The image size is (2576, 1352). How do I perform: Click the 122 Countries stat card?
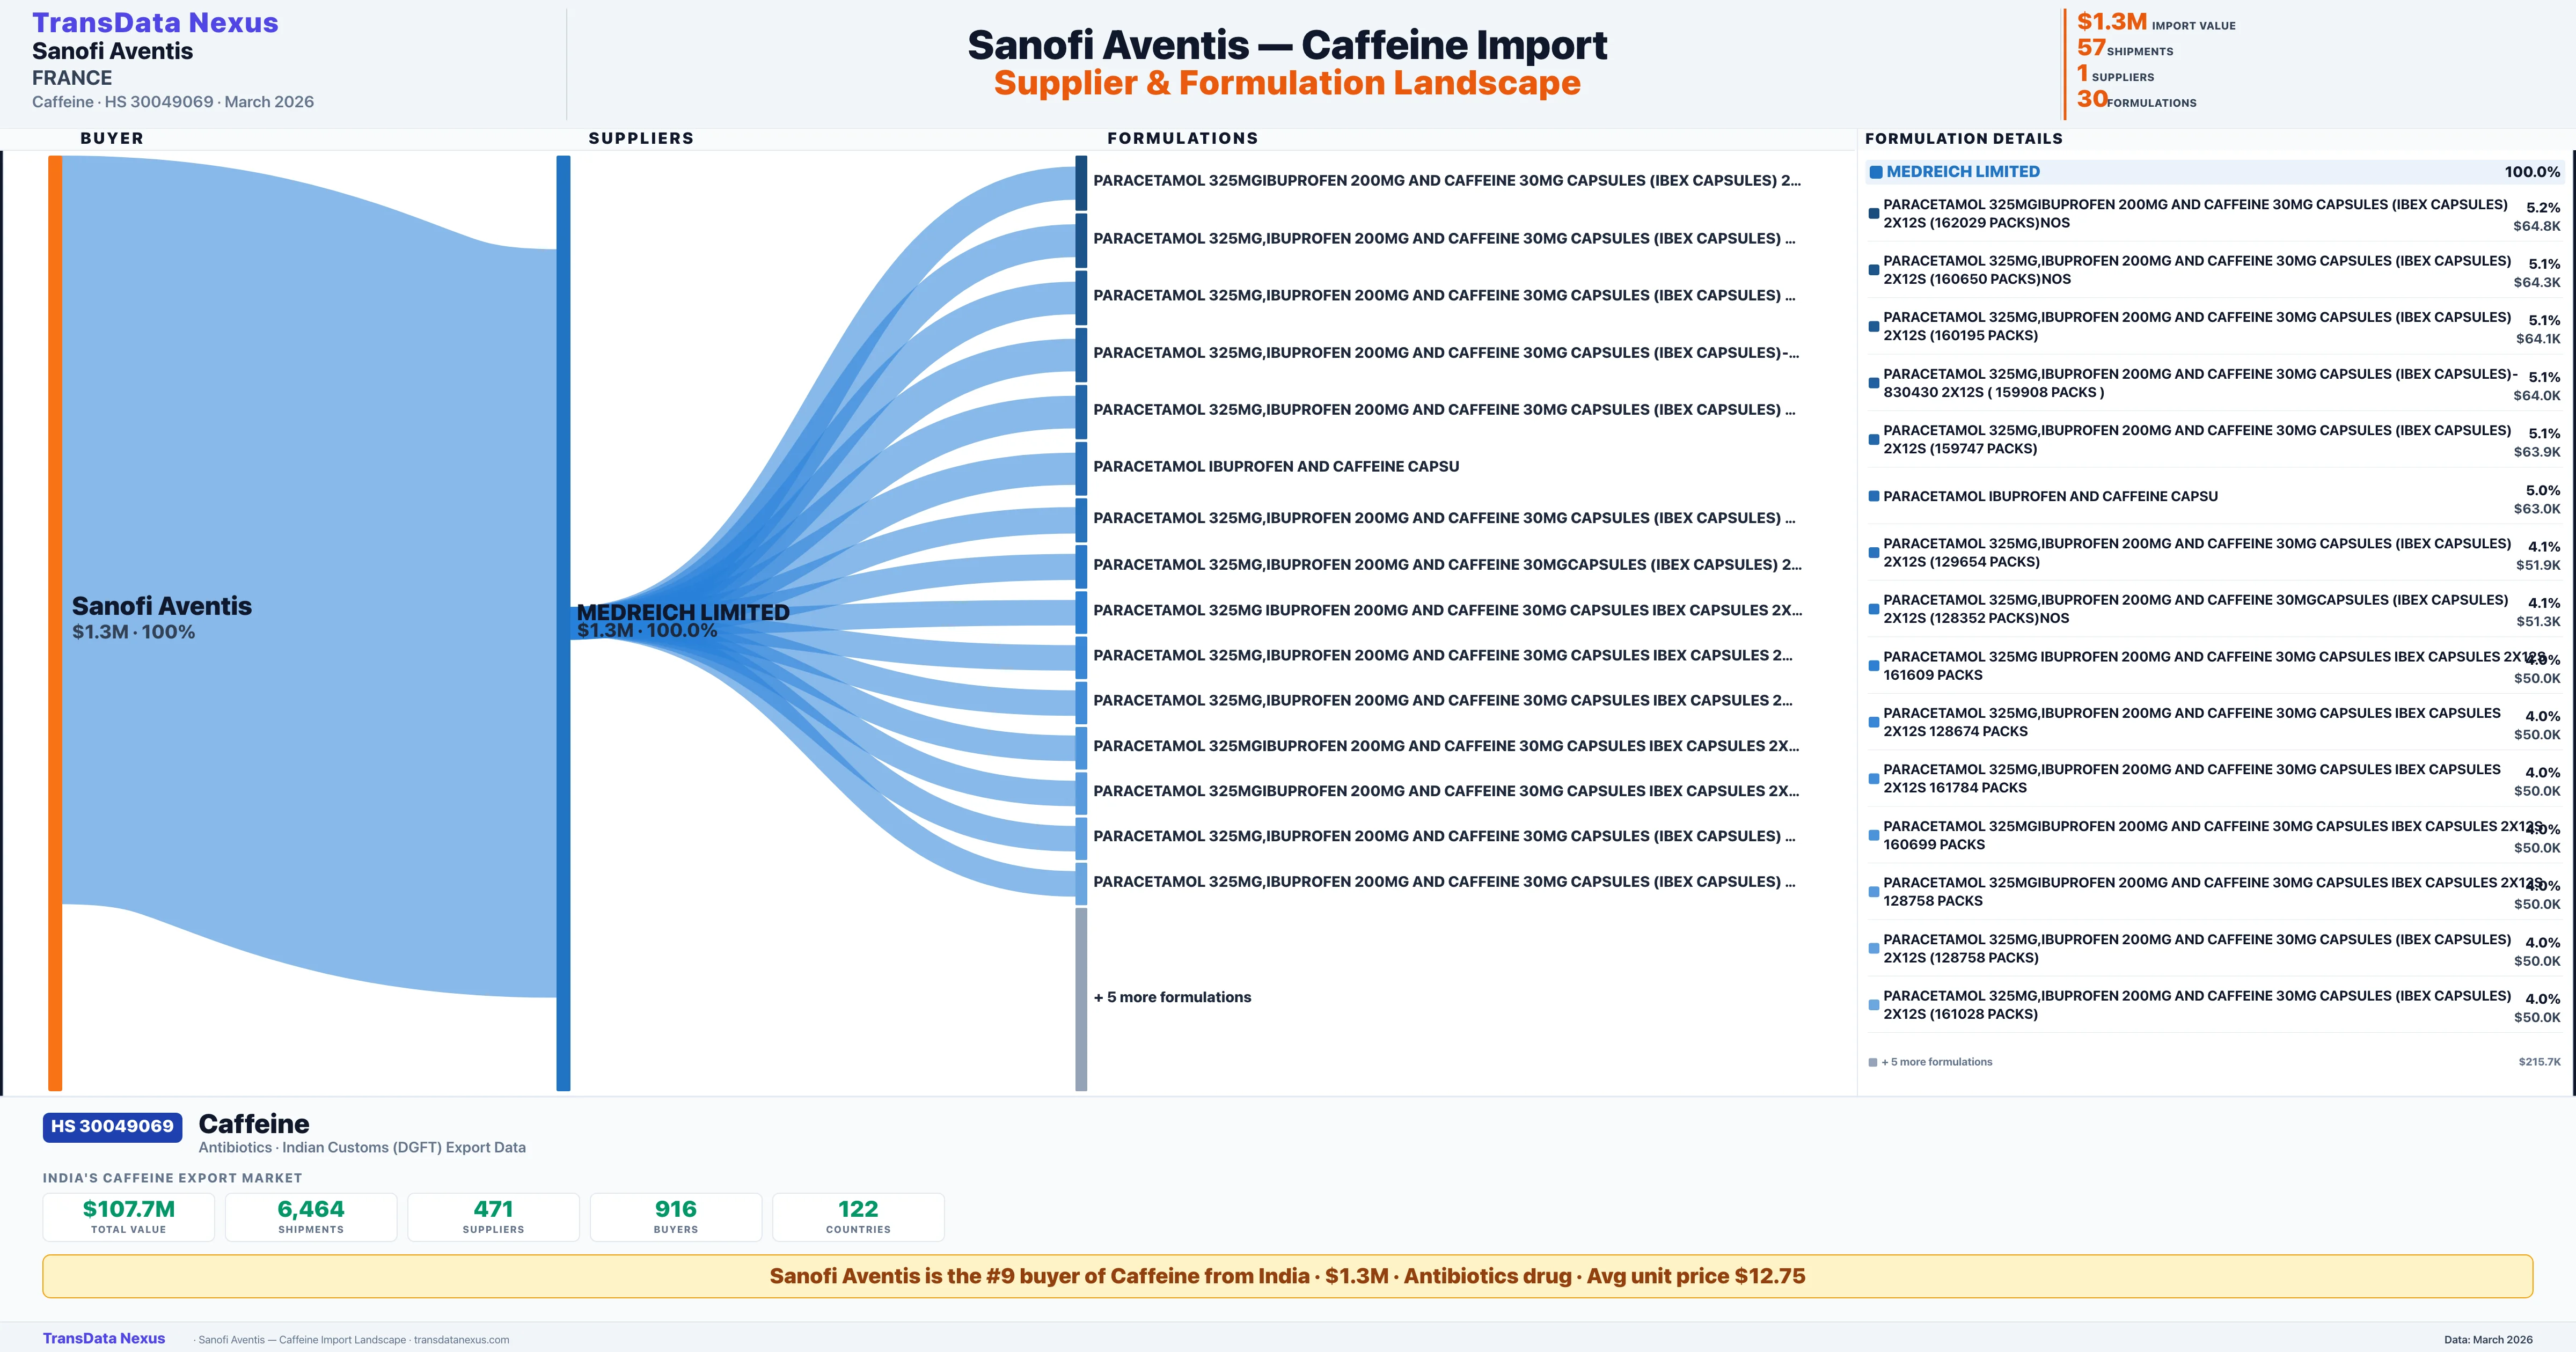[858, 1216]
